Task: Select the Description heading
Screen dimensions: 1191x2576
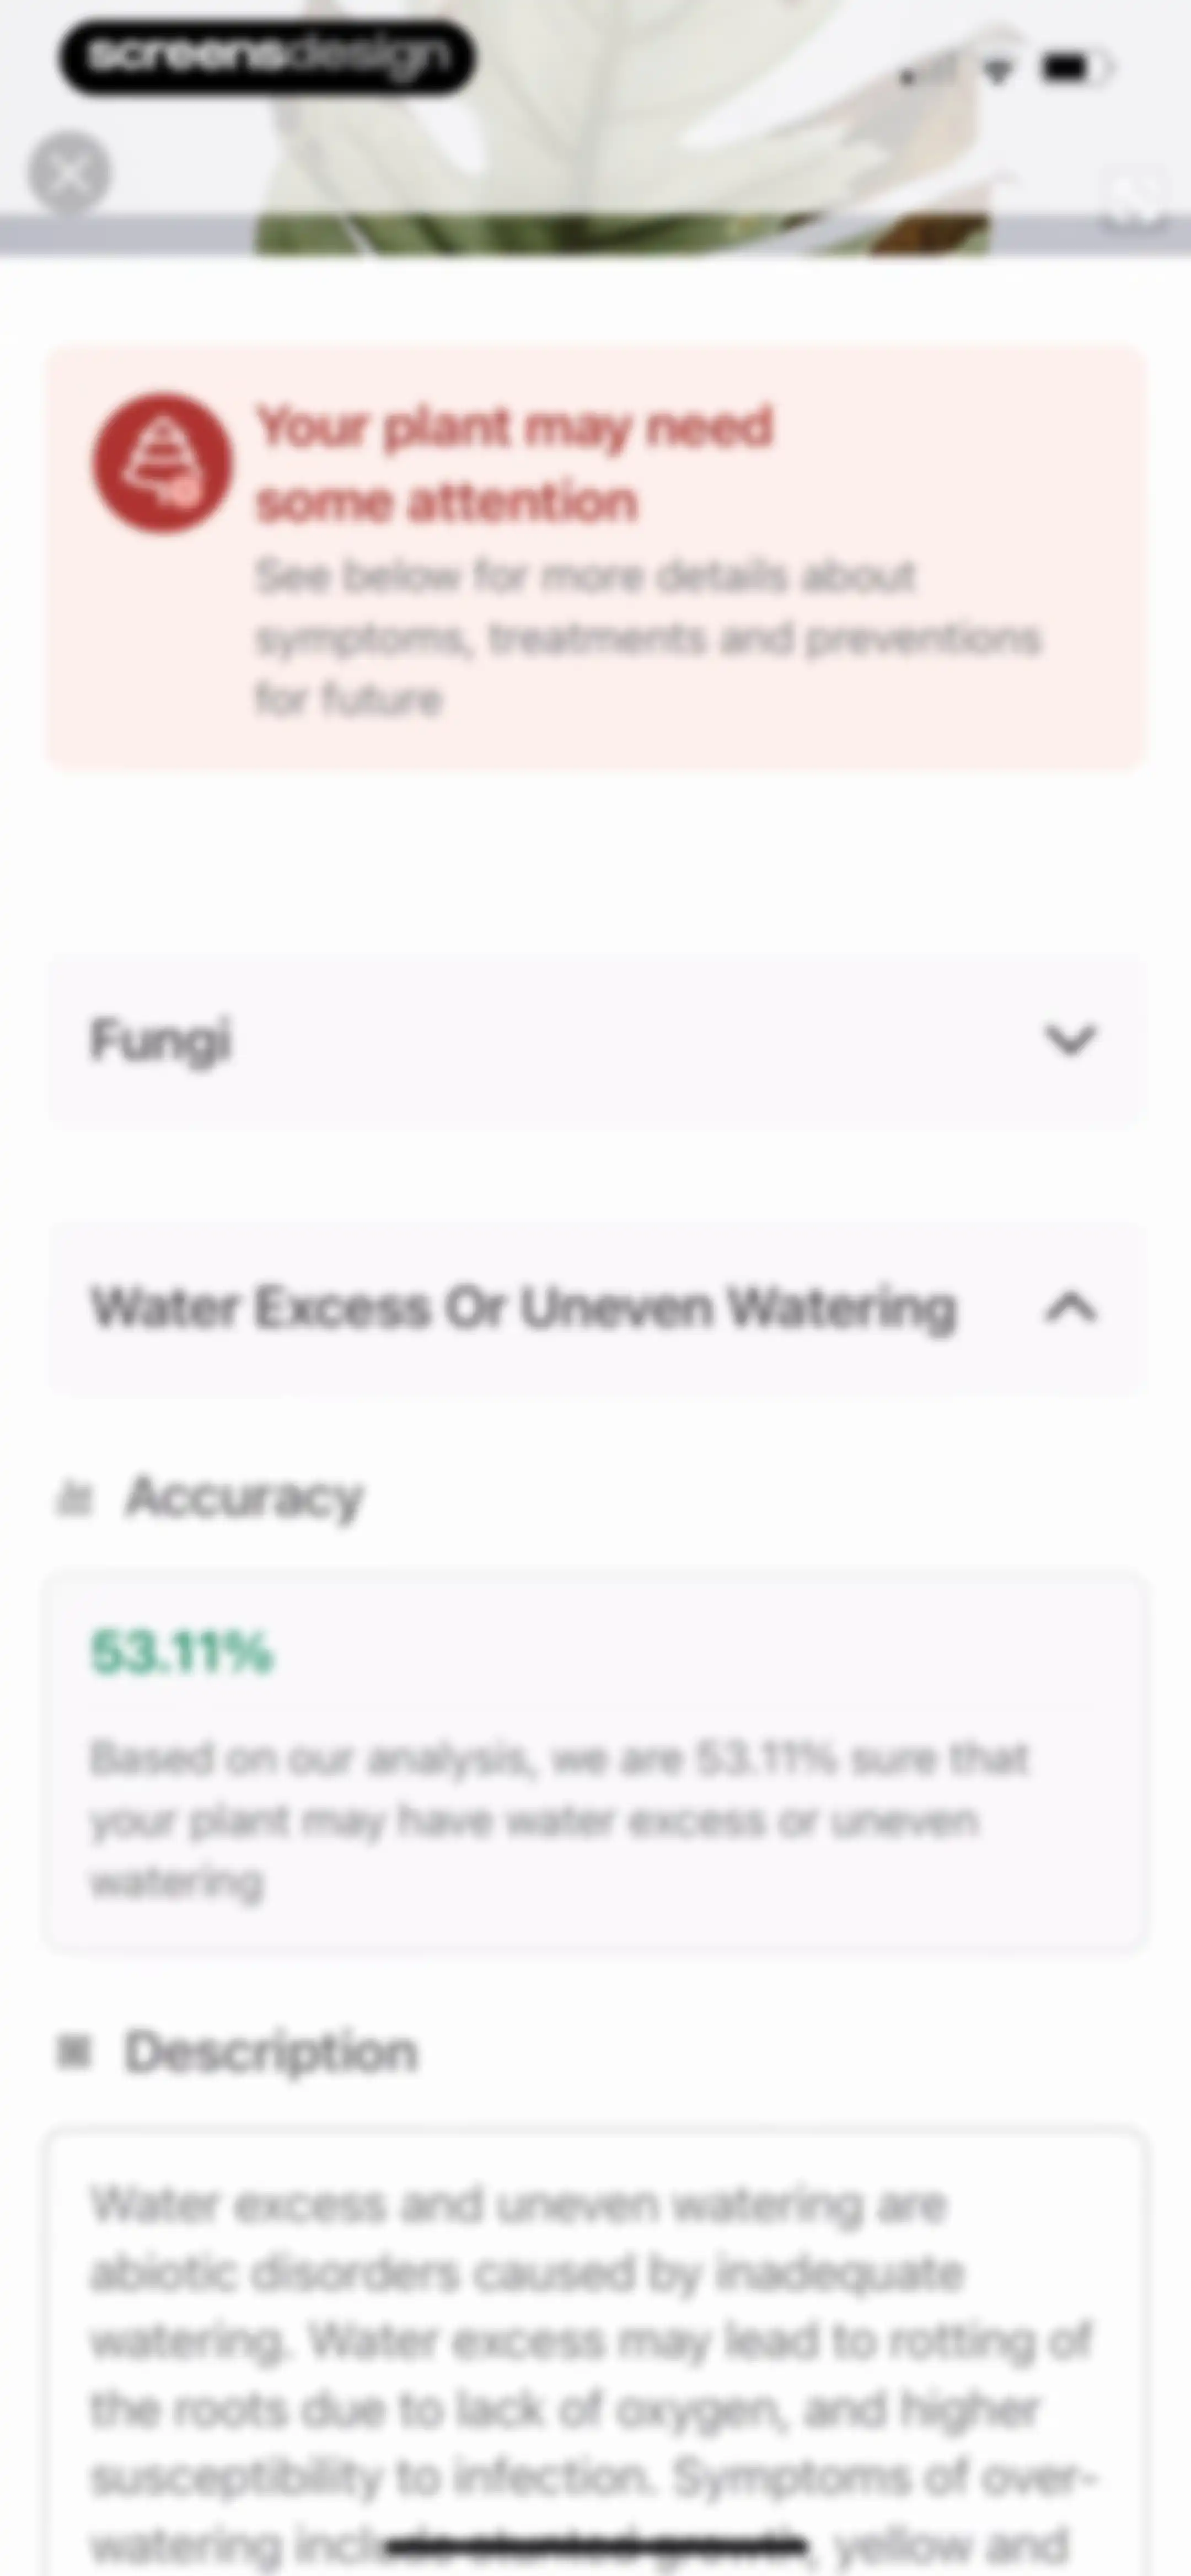Action: tap(271, 2053)
